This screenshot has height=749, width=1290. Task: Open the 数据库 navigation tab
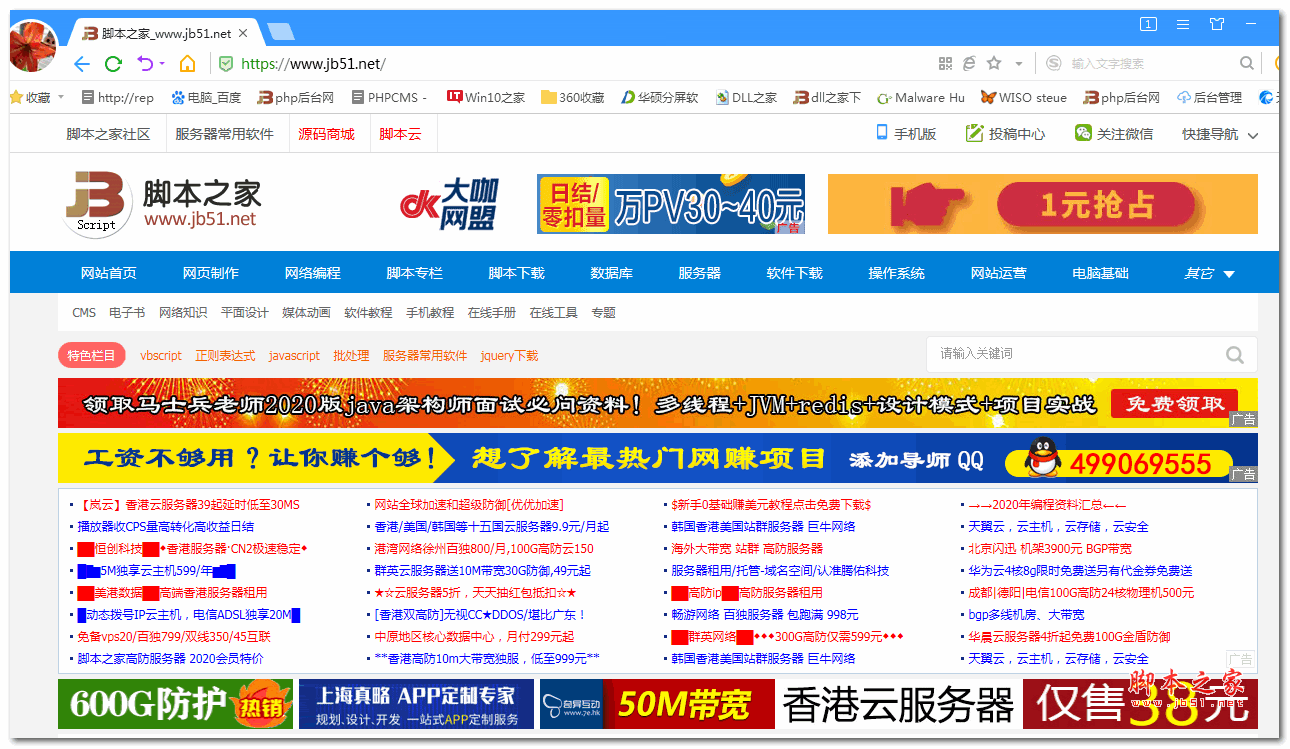click(x=612, y=273)
